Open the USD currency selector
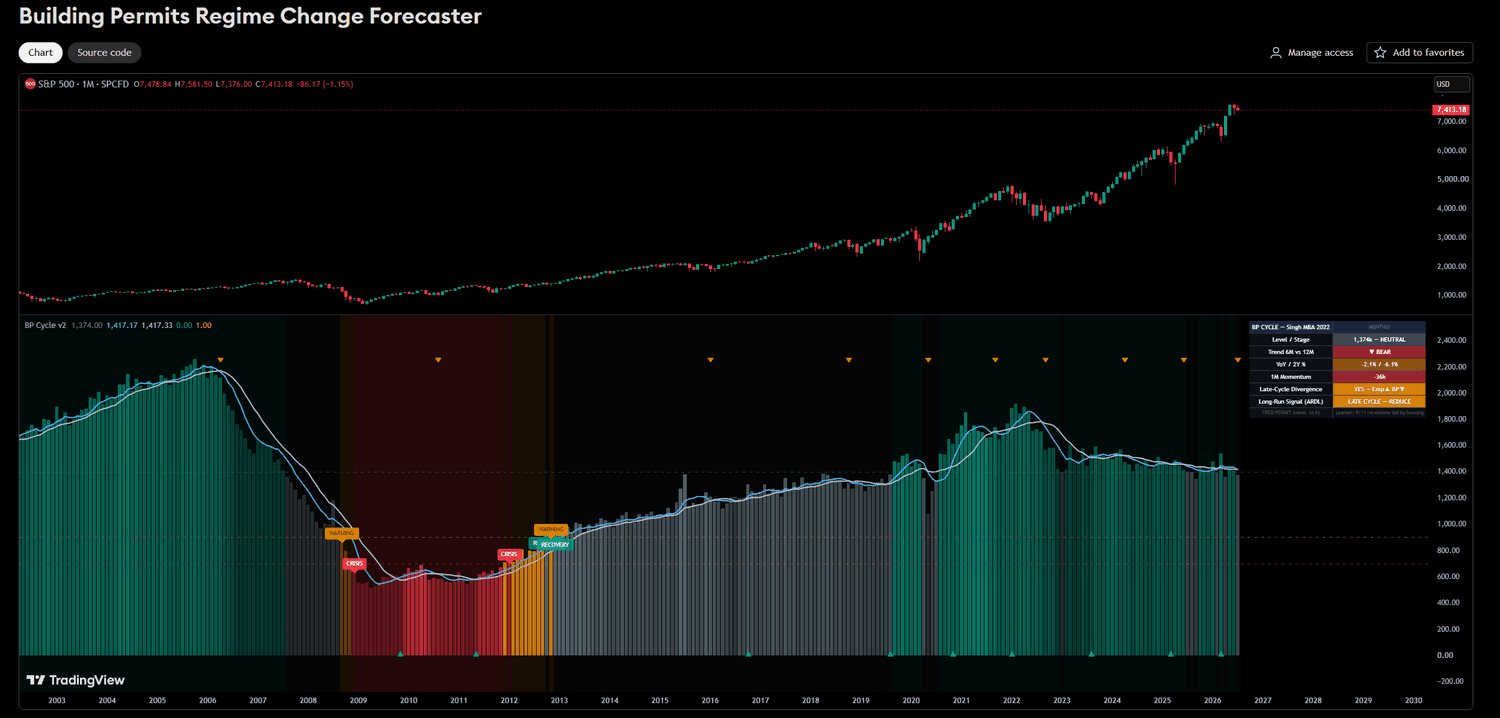The image size is (1500, 718). click(1452, 84)
